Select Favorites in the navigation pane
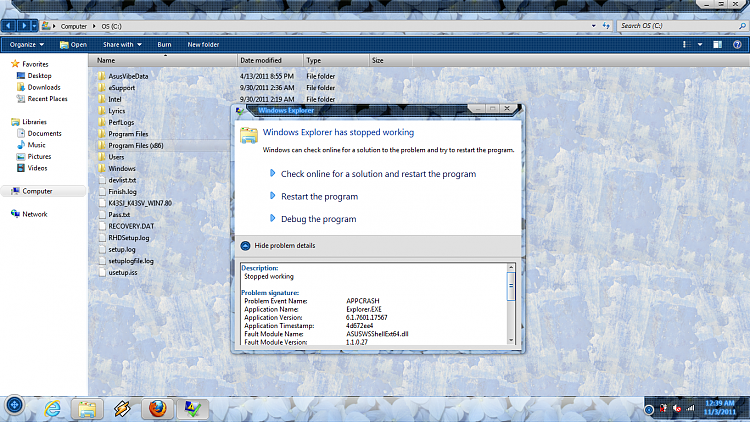Image resolution: width=750 pixels, height=422 pixels. (x=29, y=64)
